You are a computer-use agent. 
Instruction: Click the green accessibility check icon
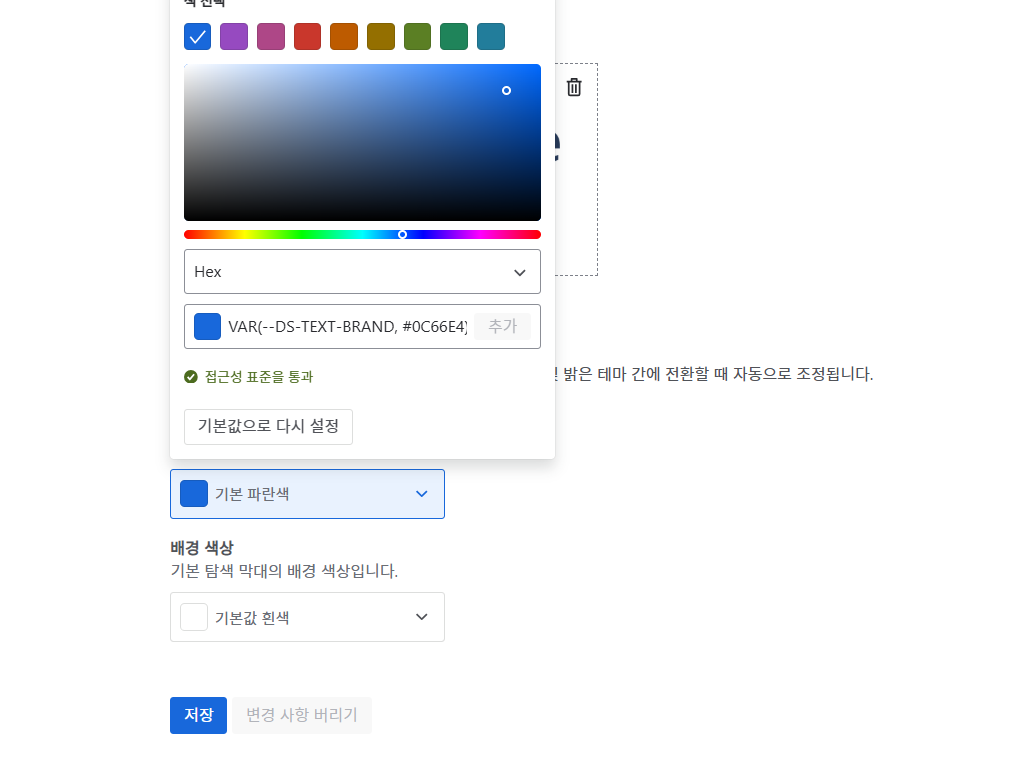click(191, 377)
